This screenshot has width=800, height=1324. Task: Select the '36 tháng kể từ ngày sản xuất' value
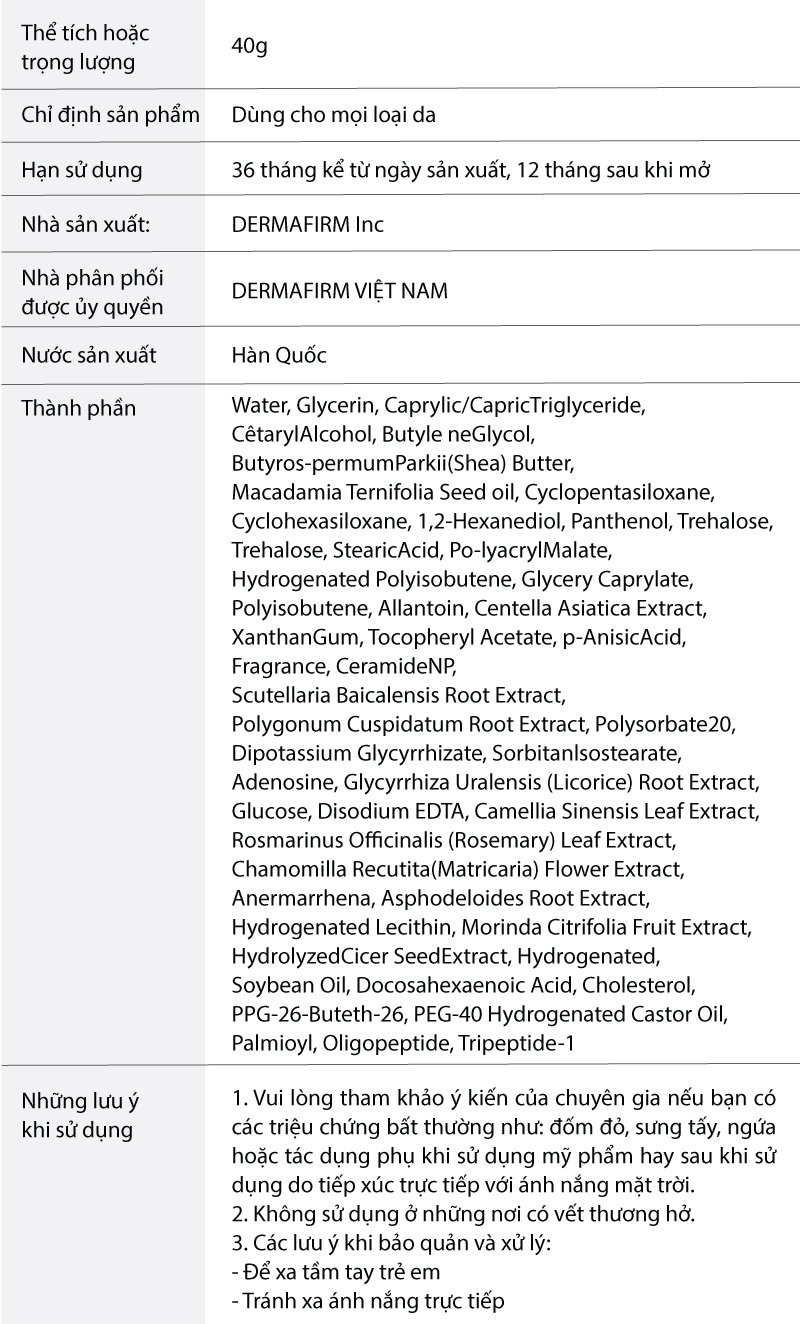[366, 170]
